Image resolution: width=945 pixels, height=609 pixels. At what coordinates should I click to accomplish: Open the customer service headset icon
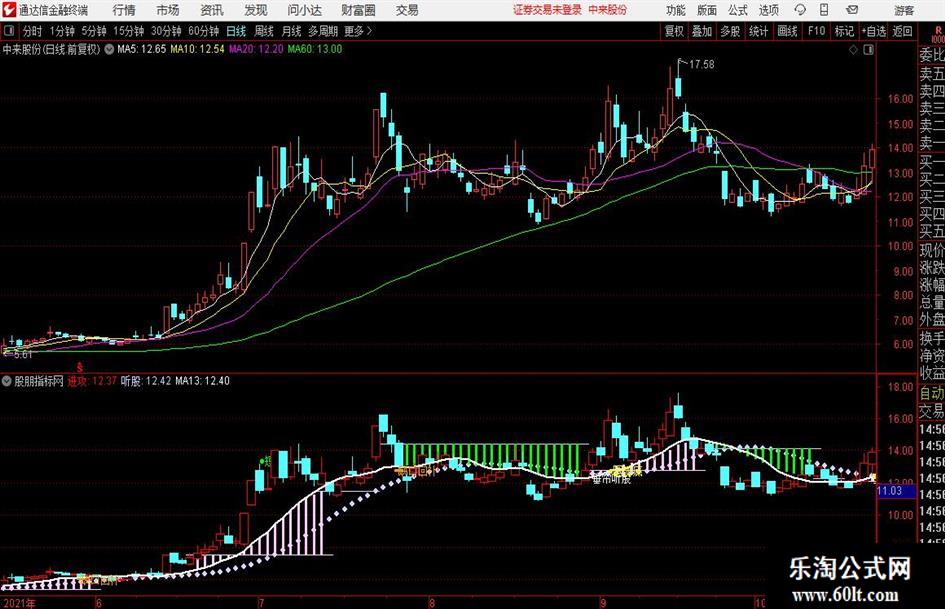(x=800, y=10)
